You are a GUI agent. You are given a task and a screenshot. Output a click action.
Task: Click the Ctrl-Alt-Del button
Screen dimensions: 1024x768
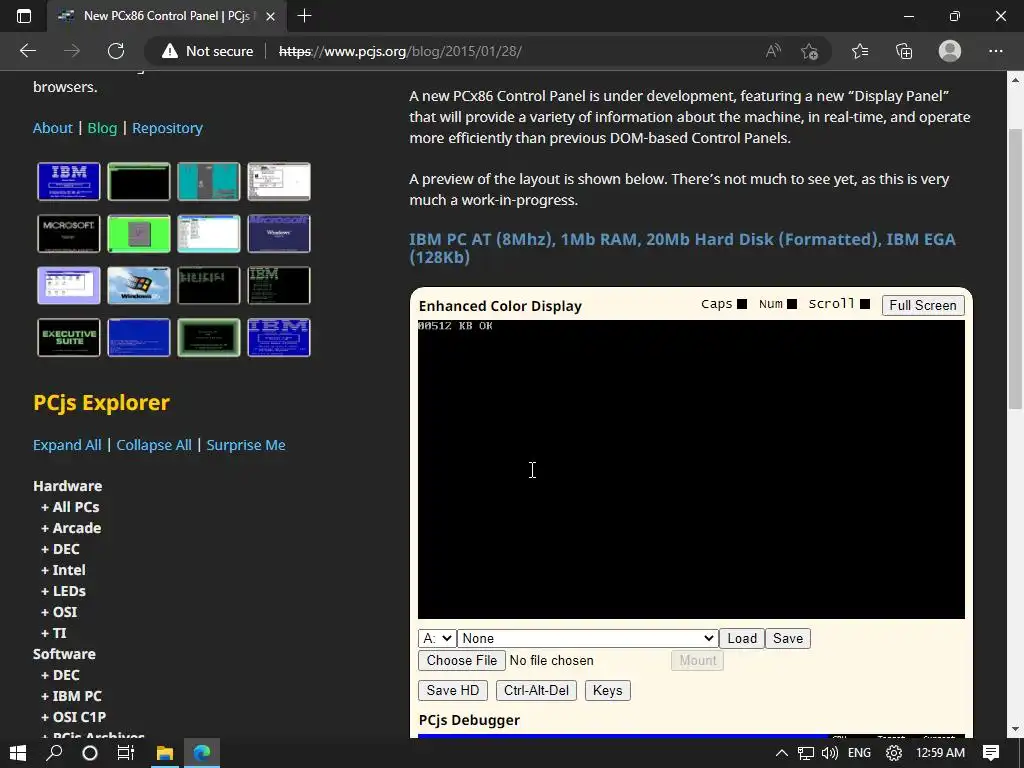coord(536,690)
